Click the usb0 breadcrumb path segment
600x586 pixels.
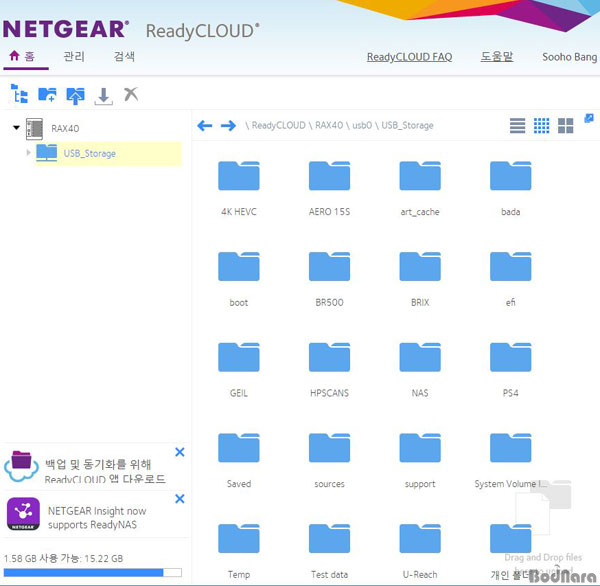pyautogui.click(x=362, y=126)
